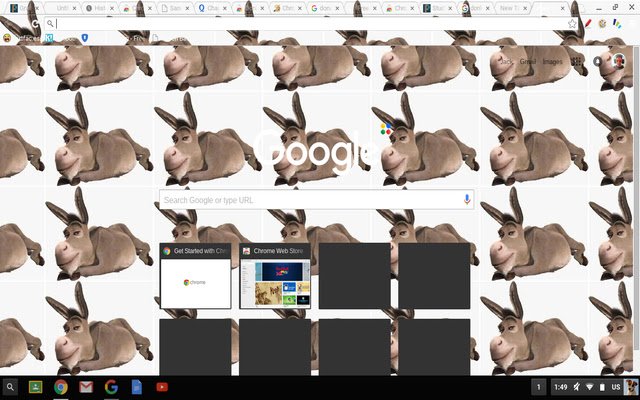Click the user avatar in the shelf
Viewport: 640px width, 400px height.
click(631, 387)
